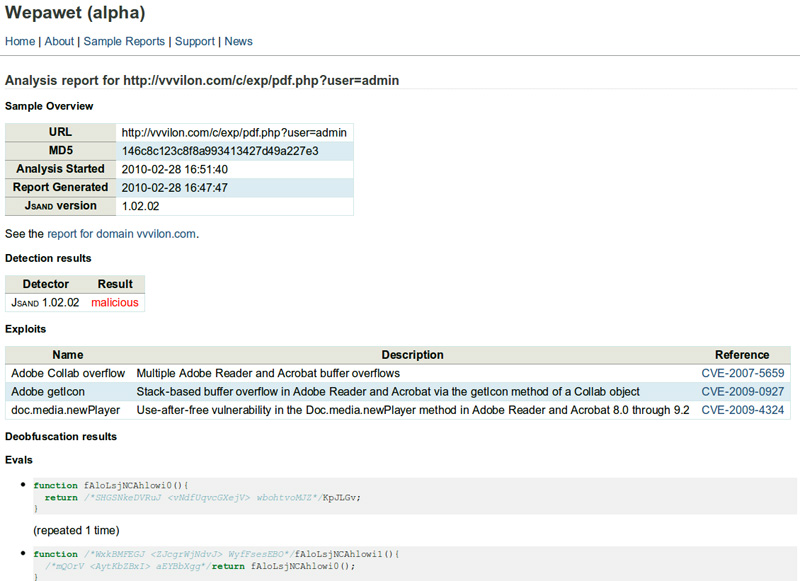Open the Home navigation link

click(19, 41)
